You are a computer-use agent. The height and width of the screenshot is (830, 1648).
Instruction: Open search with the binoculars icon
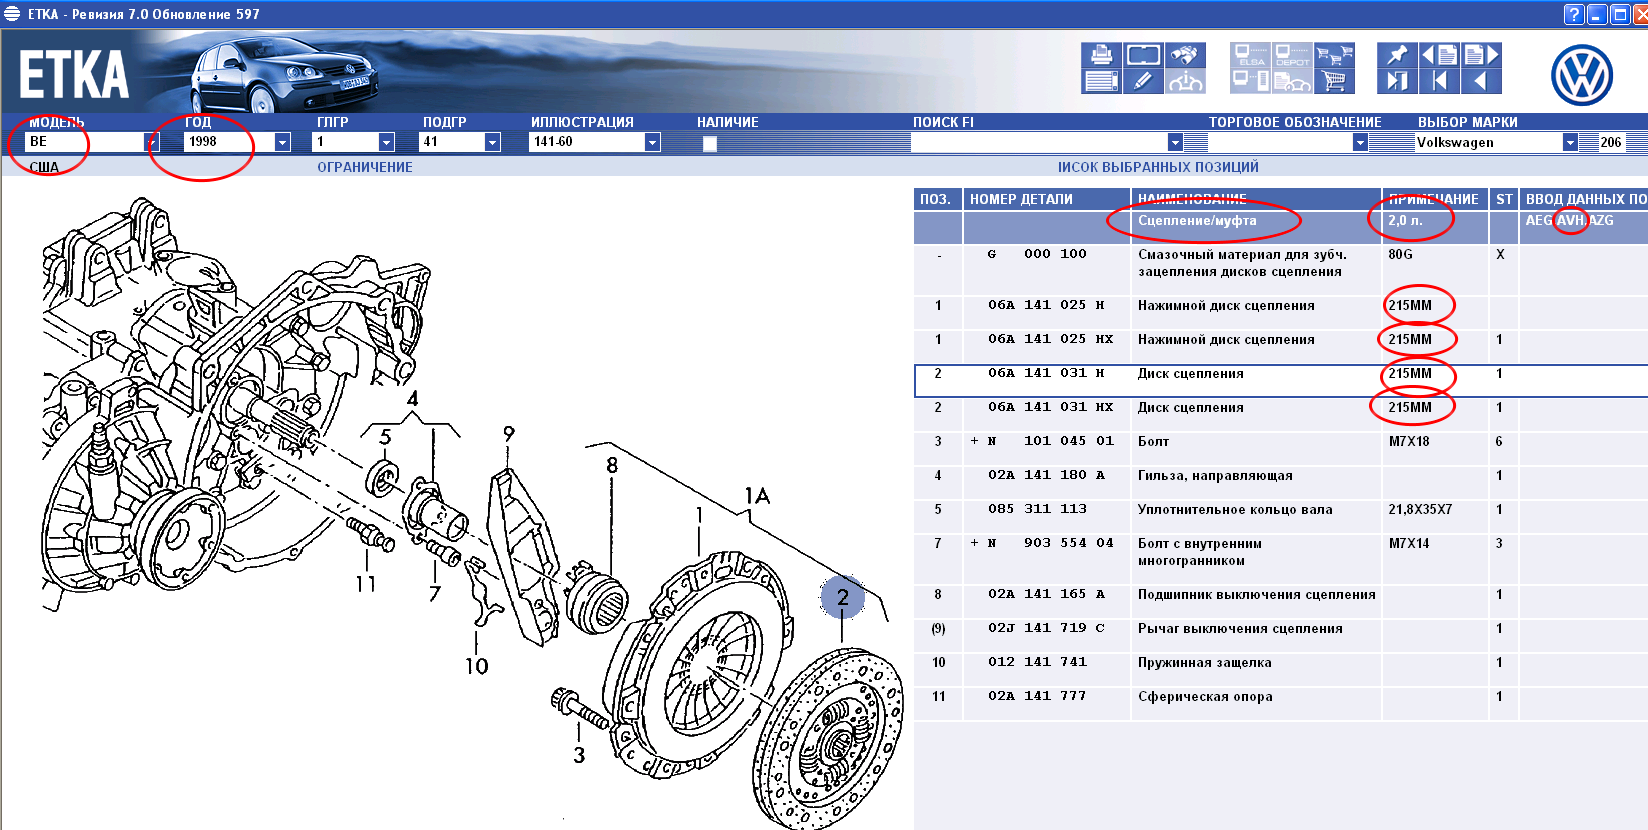(1185, 55)
